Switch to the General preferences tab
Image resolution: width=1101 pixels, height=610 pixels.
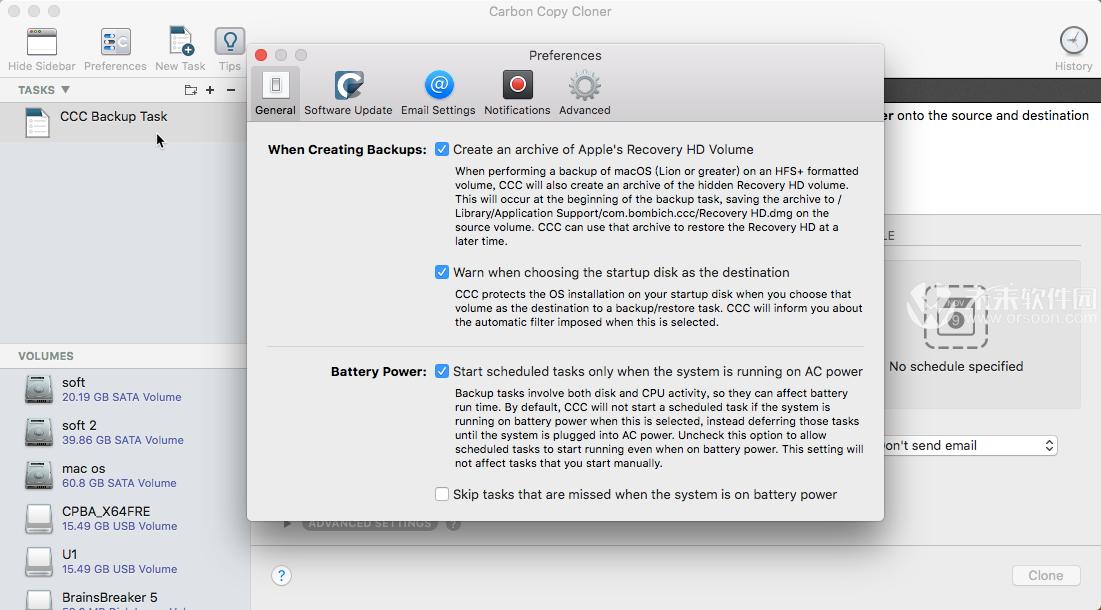[x=275, y=92]
